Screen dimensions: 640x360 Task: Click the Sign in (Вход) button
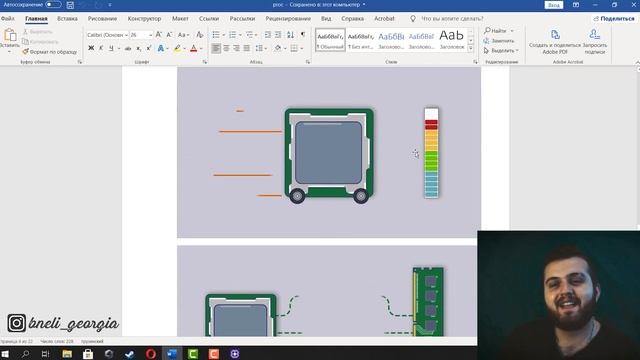(x=554, y=5)
